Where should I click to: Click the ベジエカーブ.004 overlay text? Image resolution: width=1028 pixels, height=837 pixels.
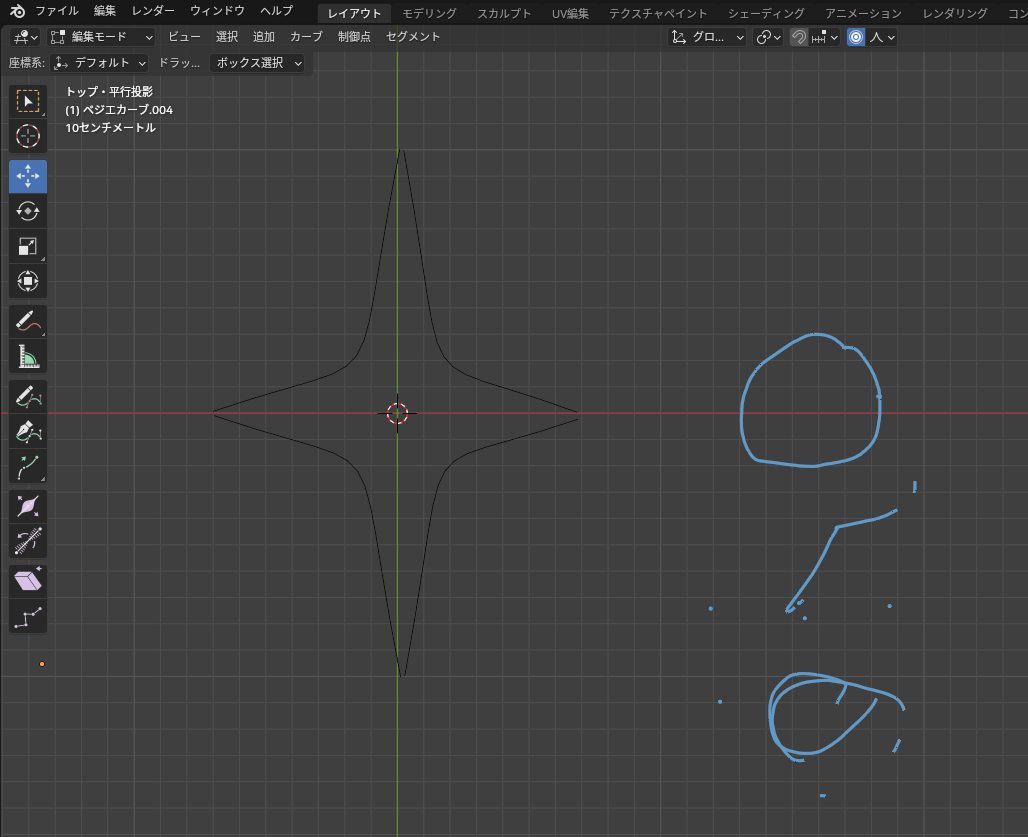(x=119, y=110)
